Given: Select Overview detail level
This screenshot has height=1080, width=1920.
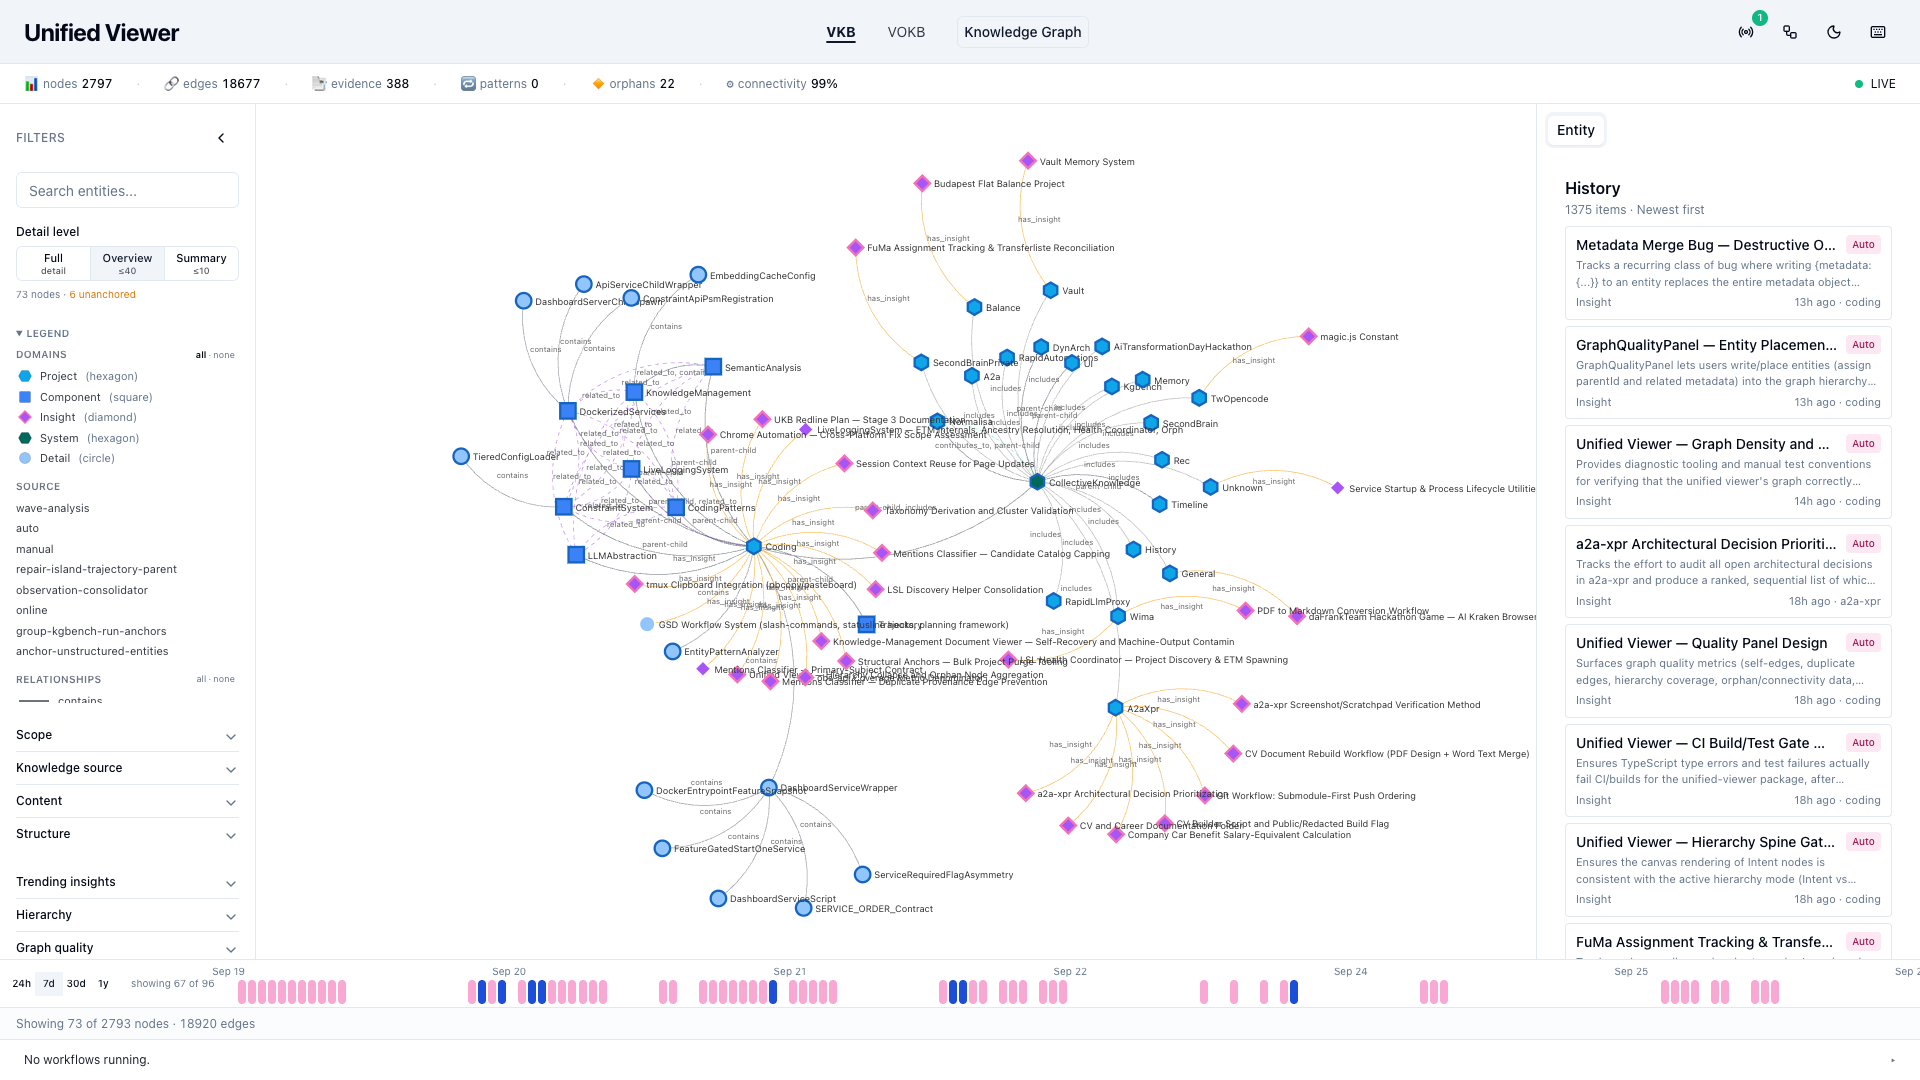Looking at the screenshot, I should (x=127, y=263).
